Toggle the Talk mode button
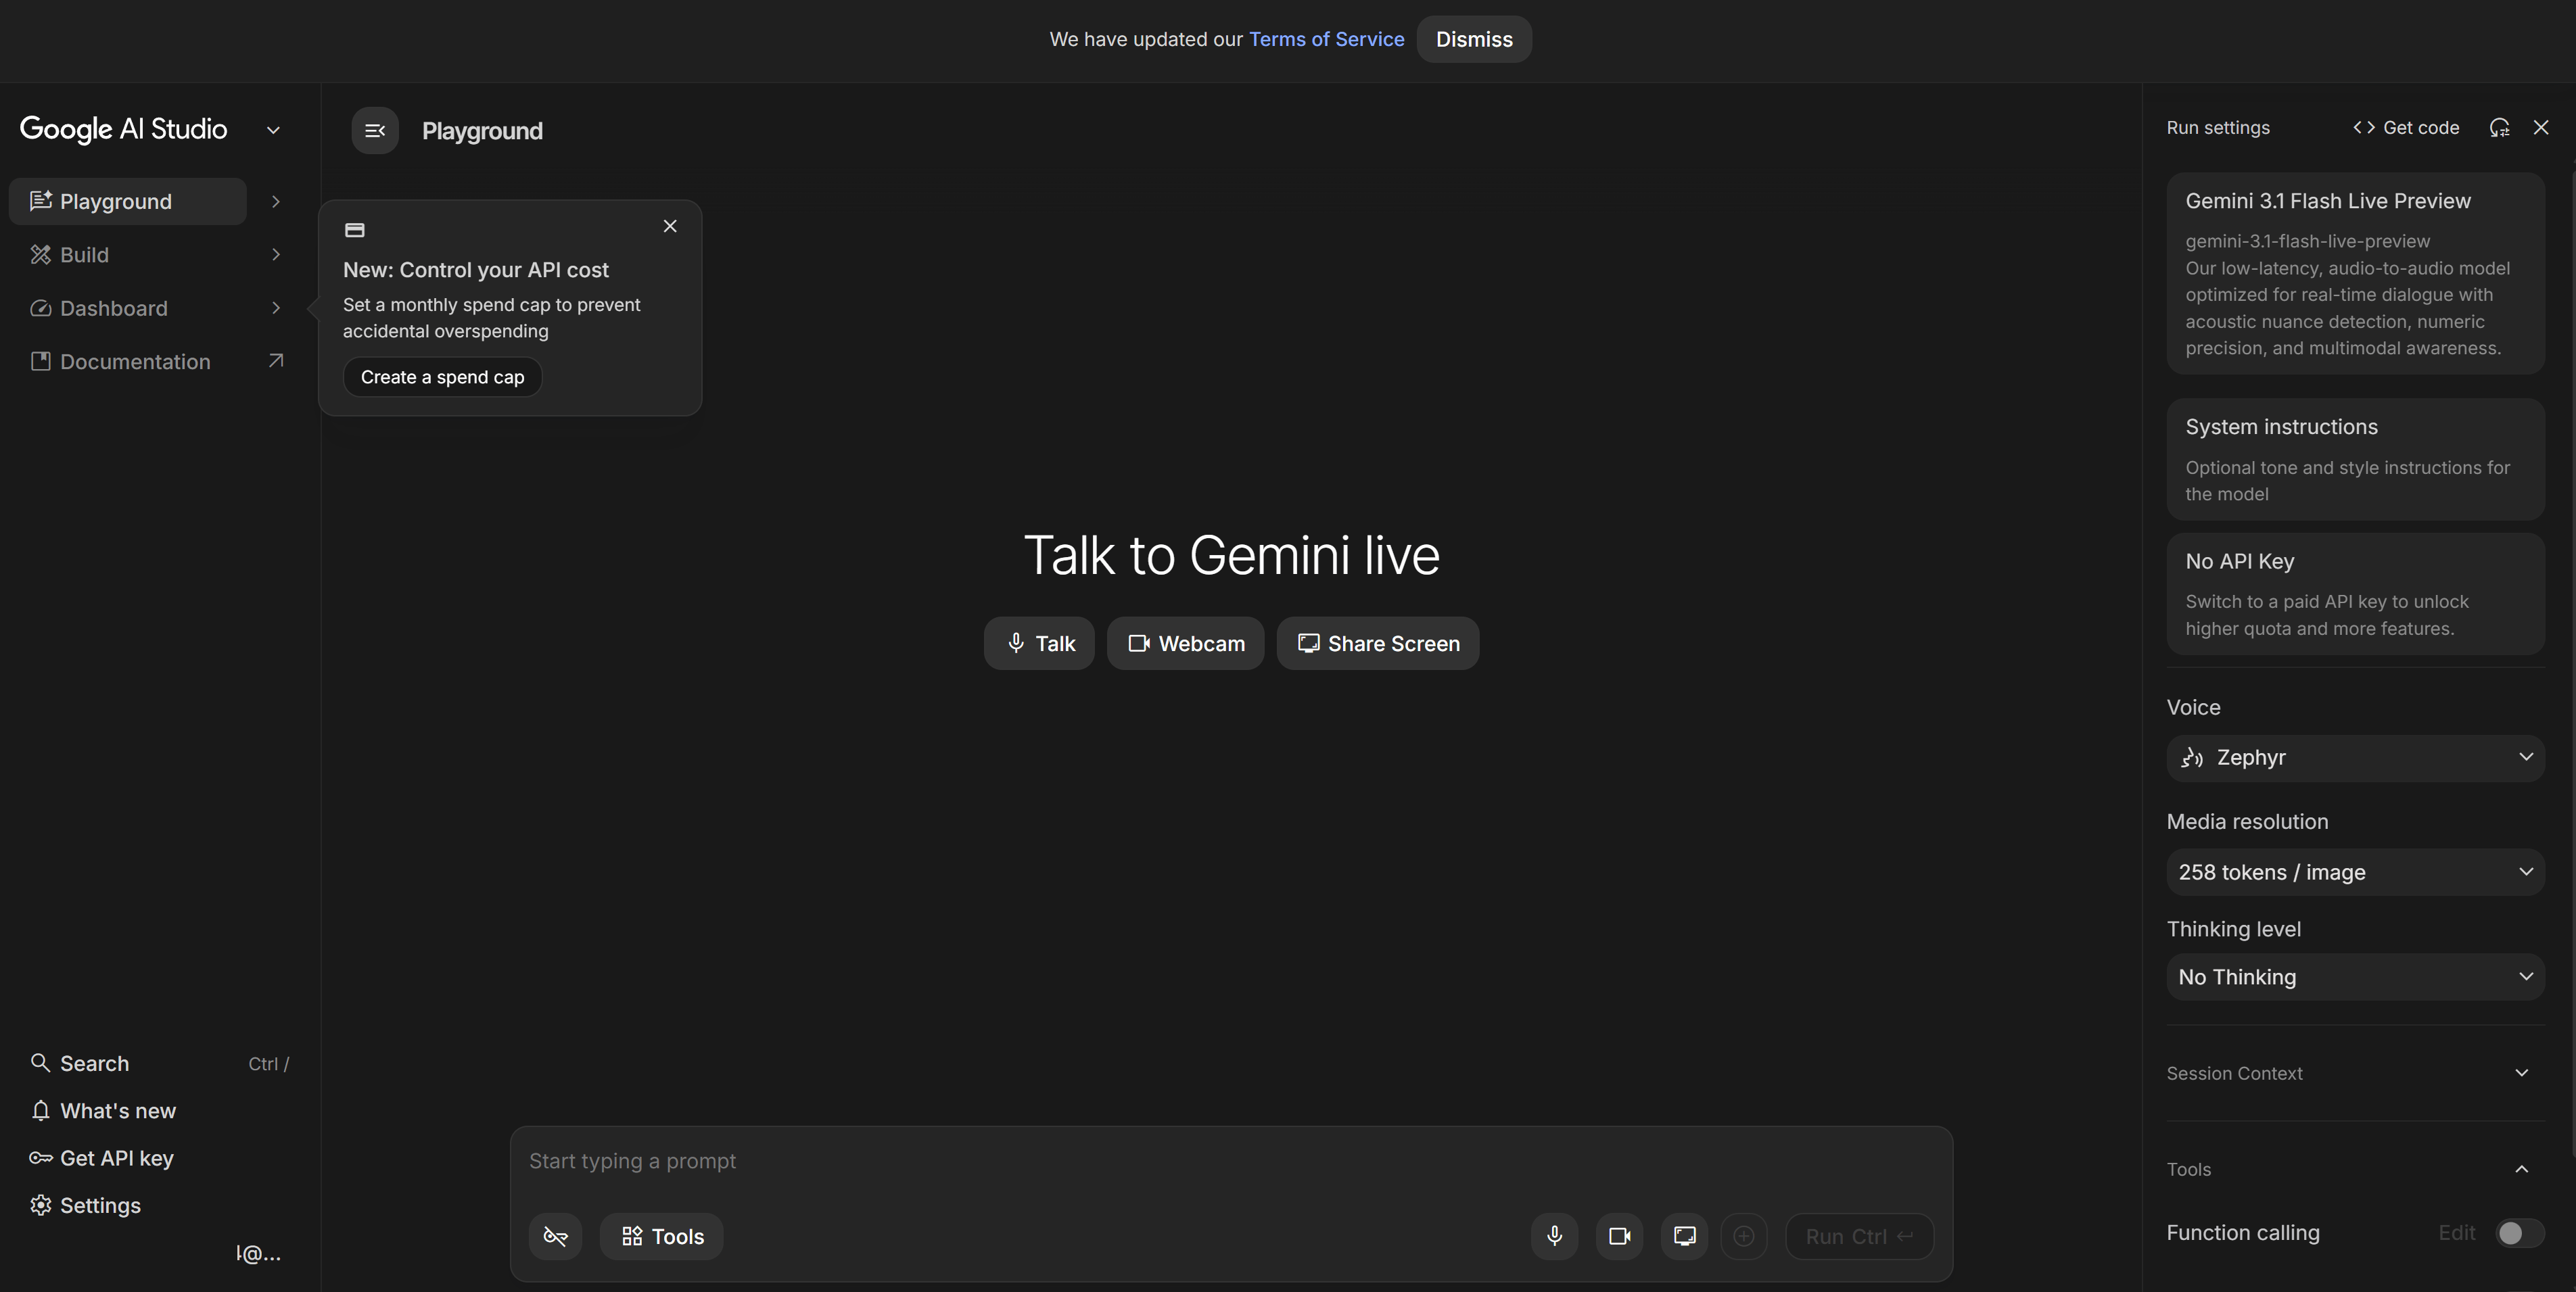Screen dimensions: 2576x1292 click(x=1039, y=643)
